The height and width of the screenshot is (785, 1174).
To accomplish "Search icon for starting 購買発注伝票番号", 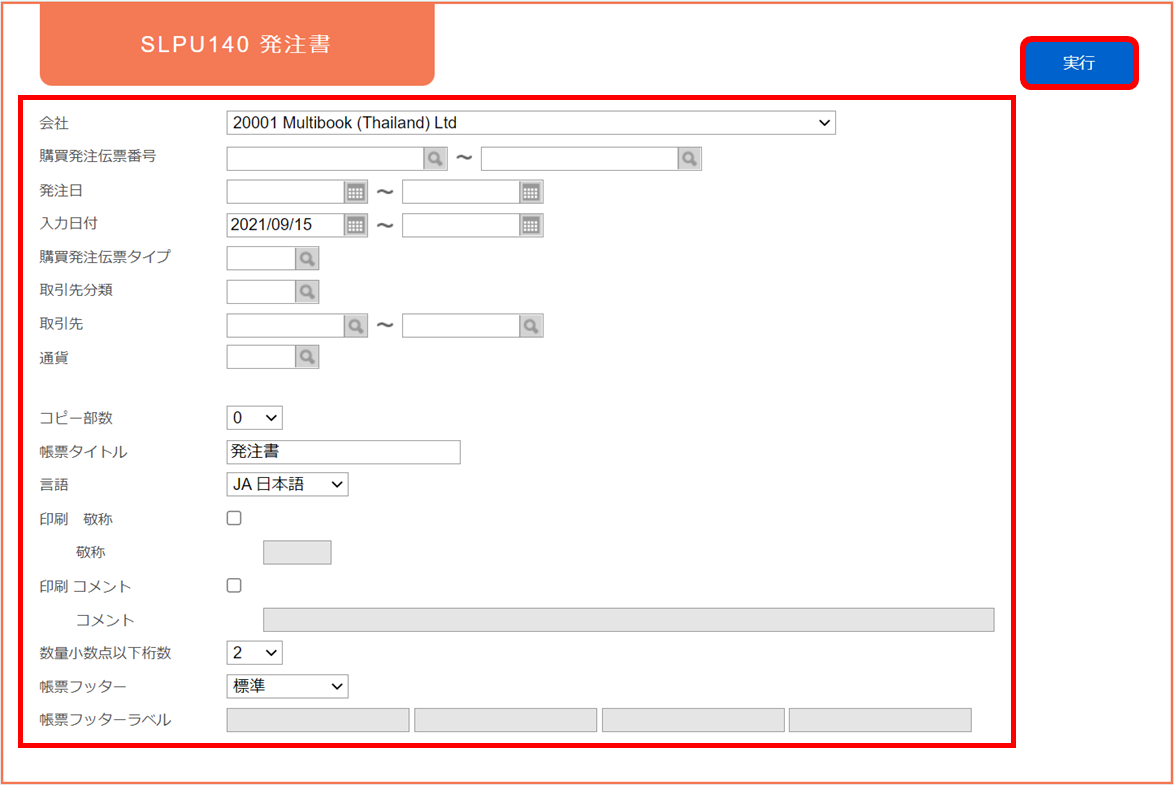I will coord(435,159).
